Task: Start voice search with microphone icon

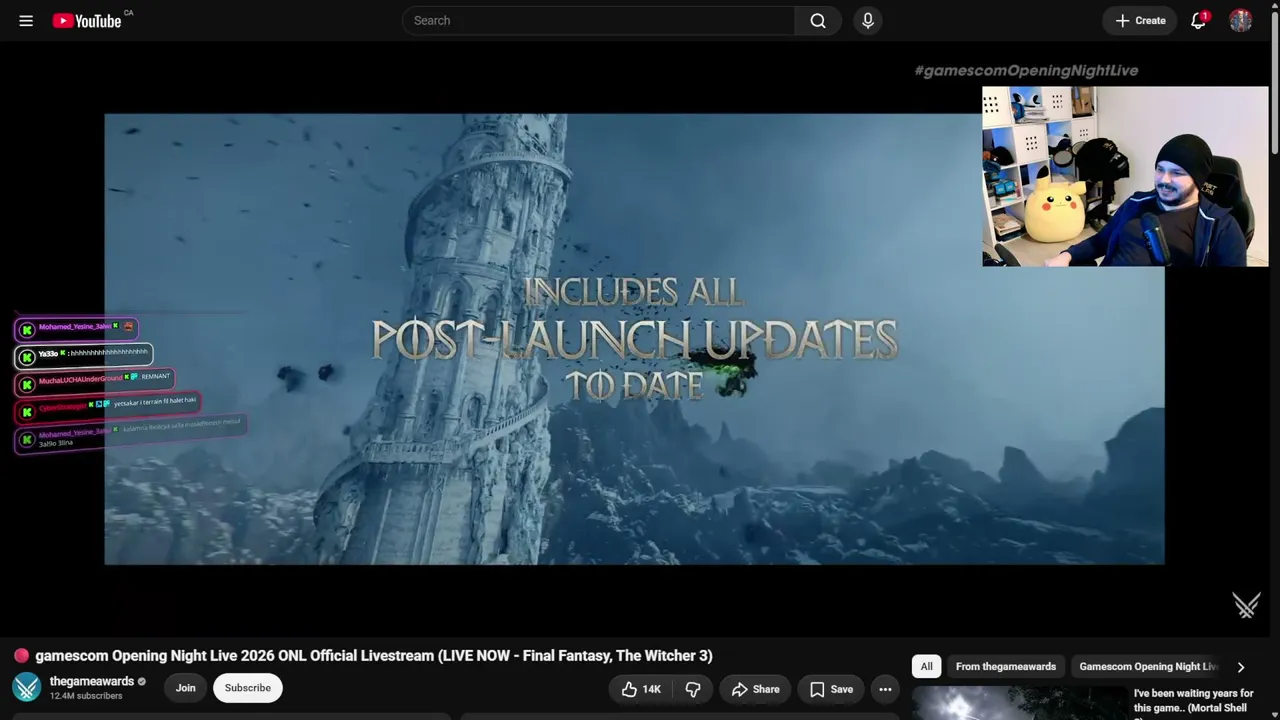Action: (868, 20)
